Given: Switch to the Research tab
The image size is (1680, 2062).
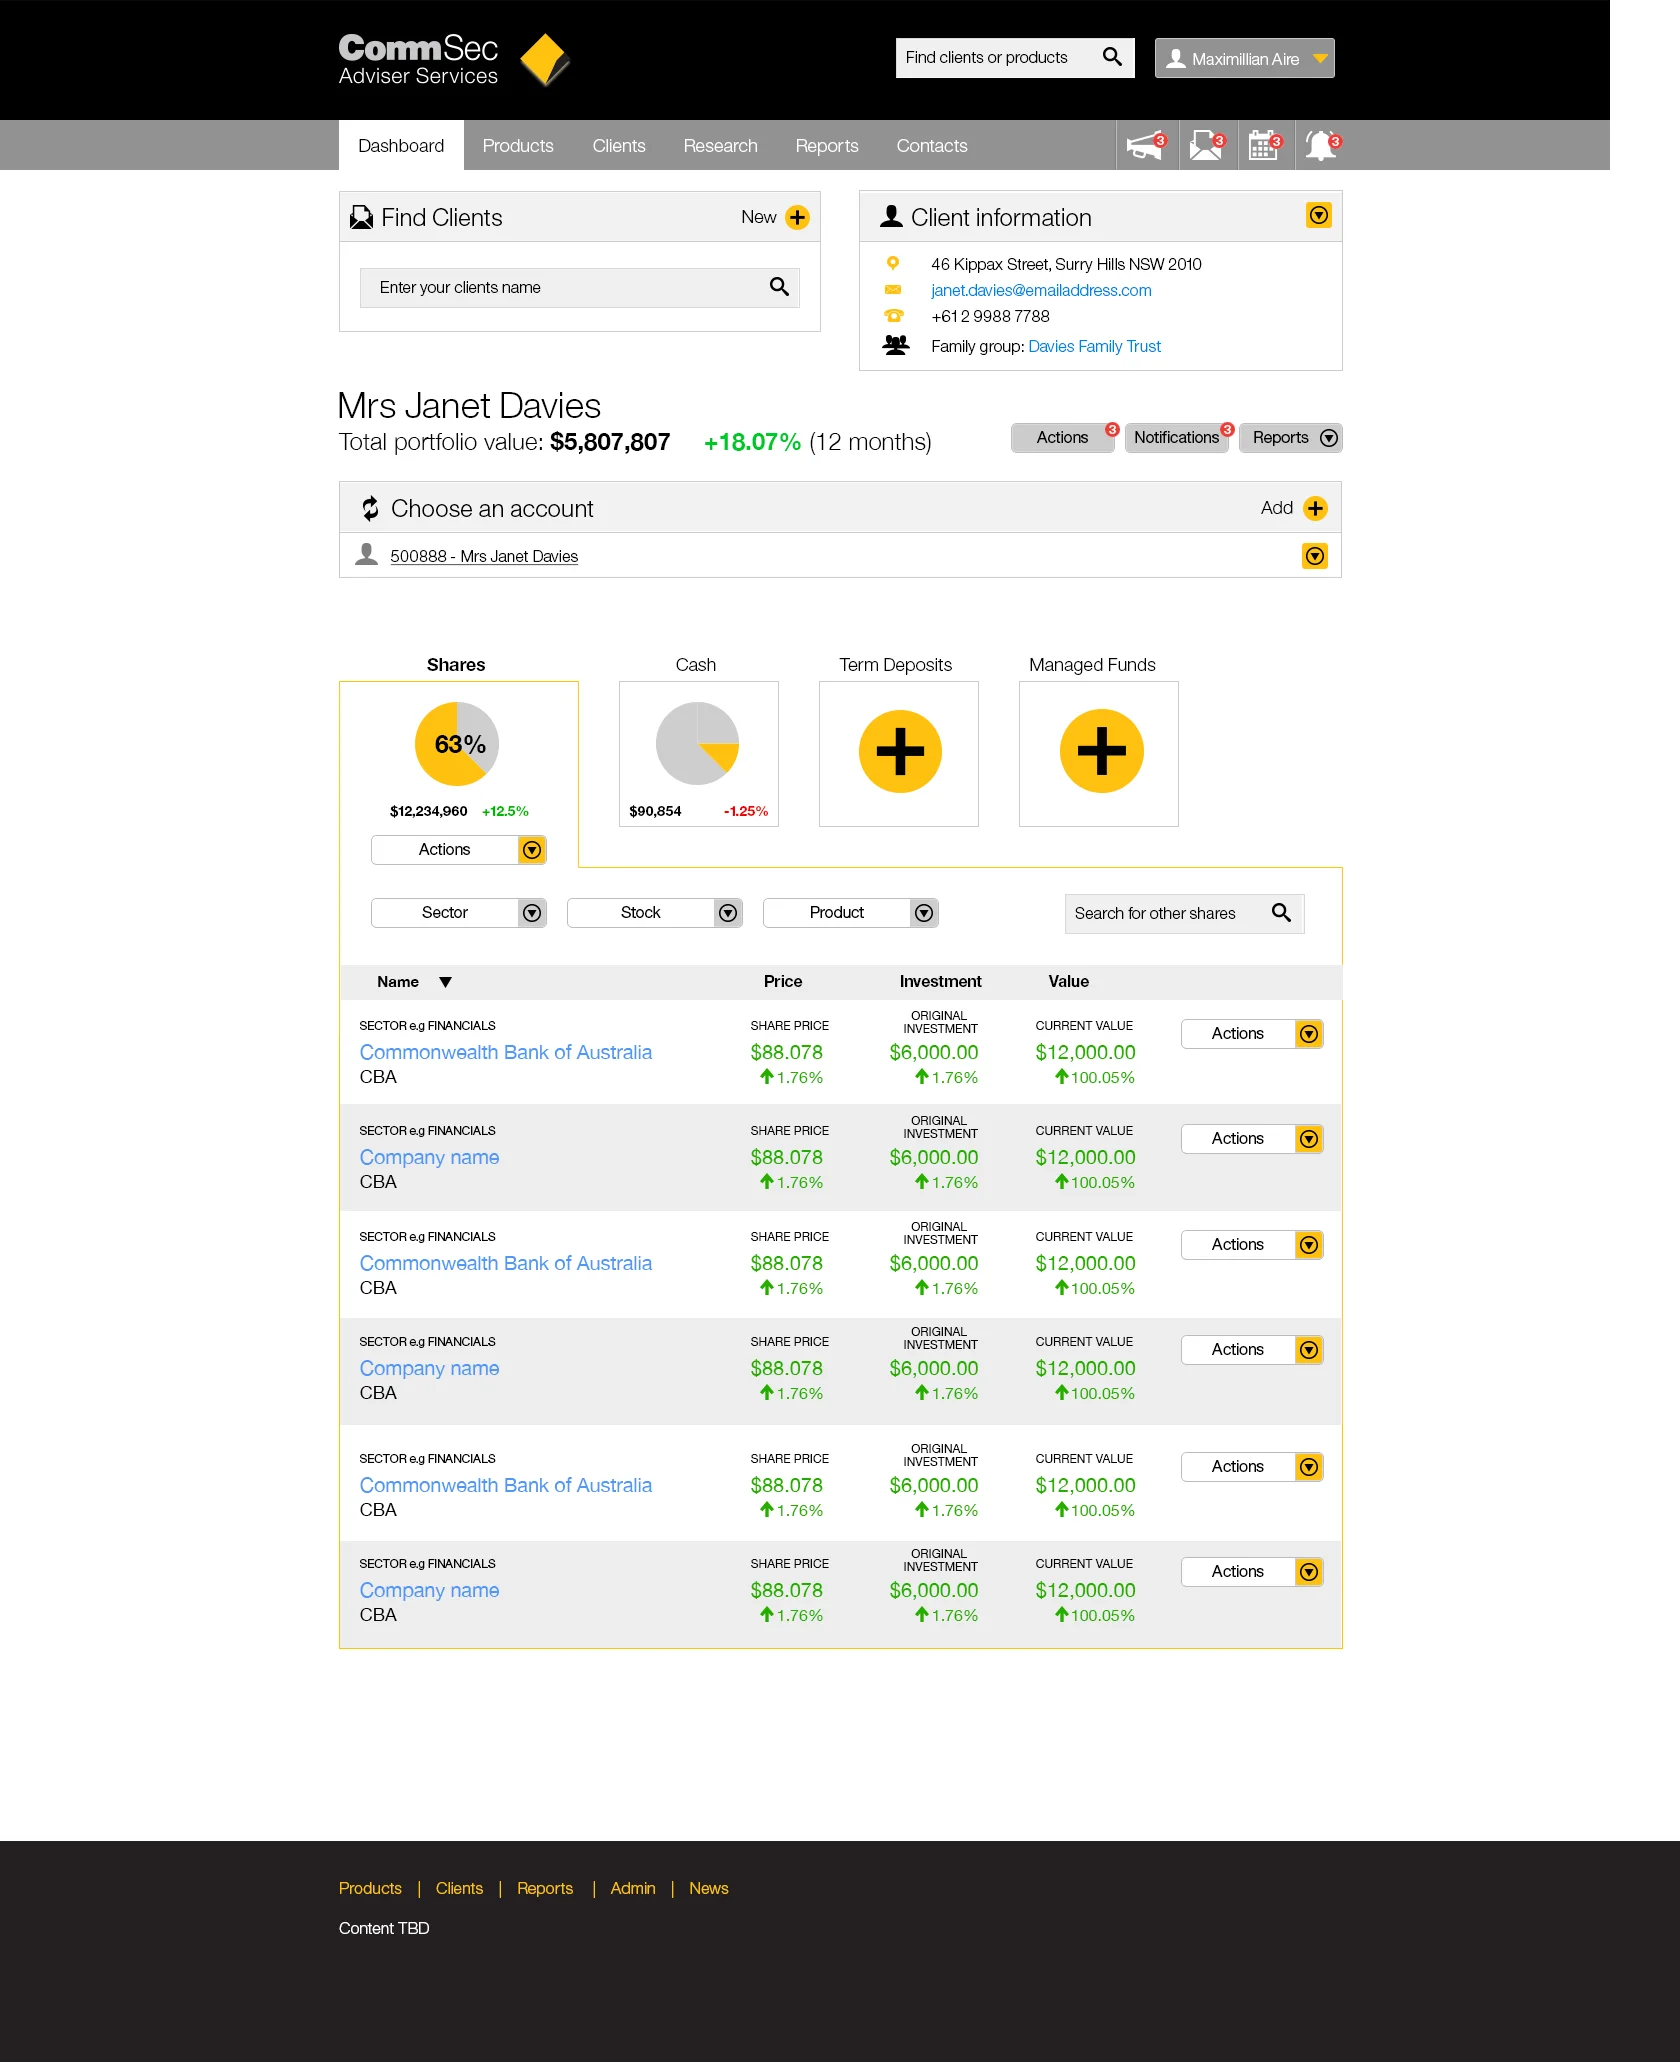Looking at the screenshot, I should [720, 145].
